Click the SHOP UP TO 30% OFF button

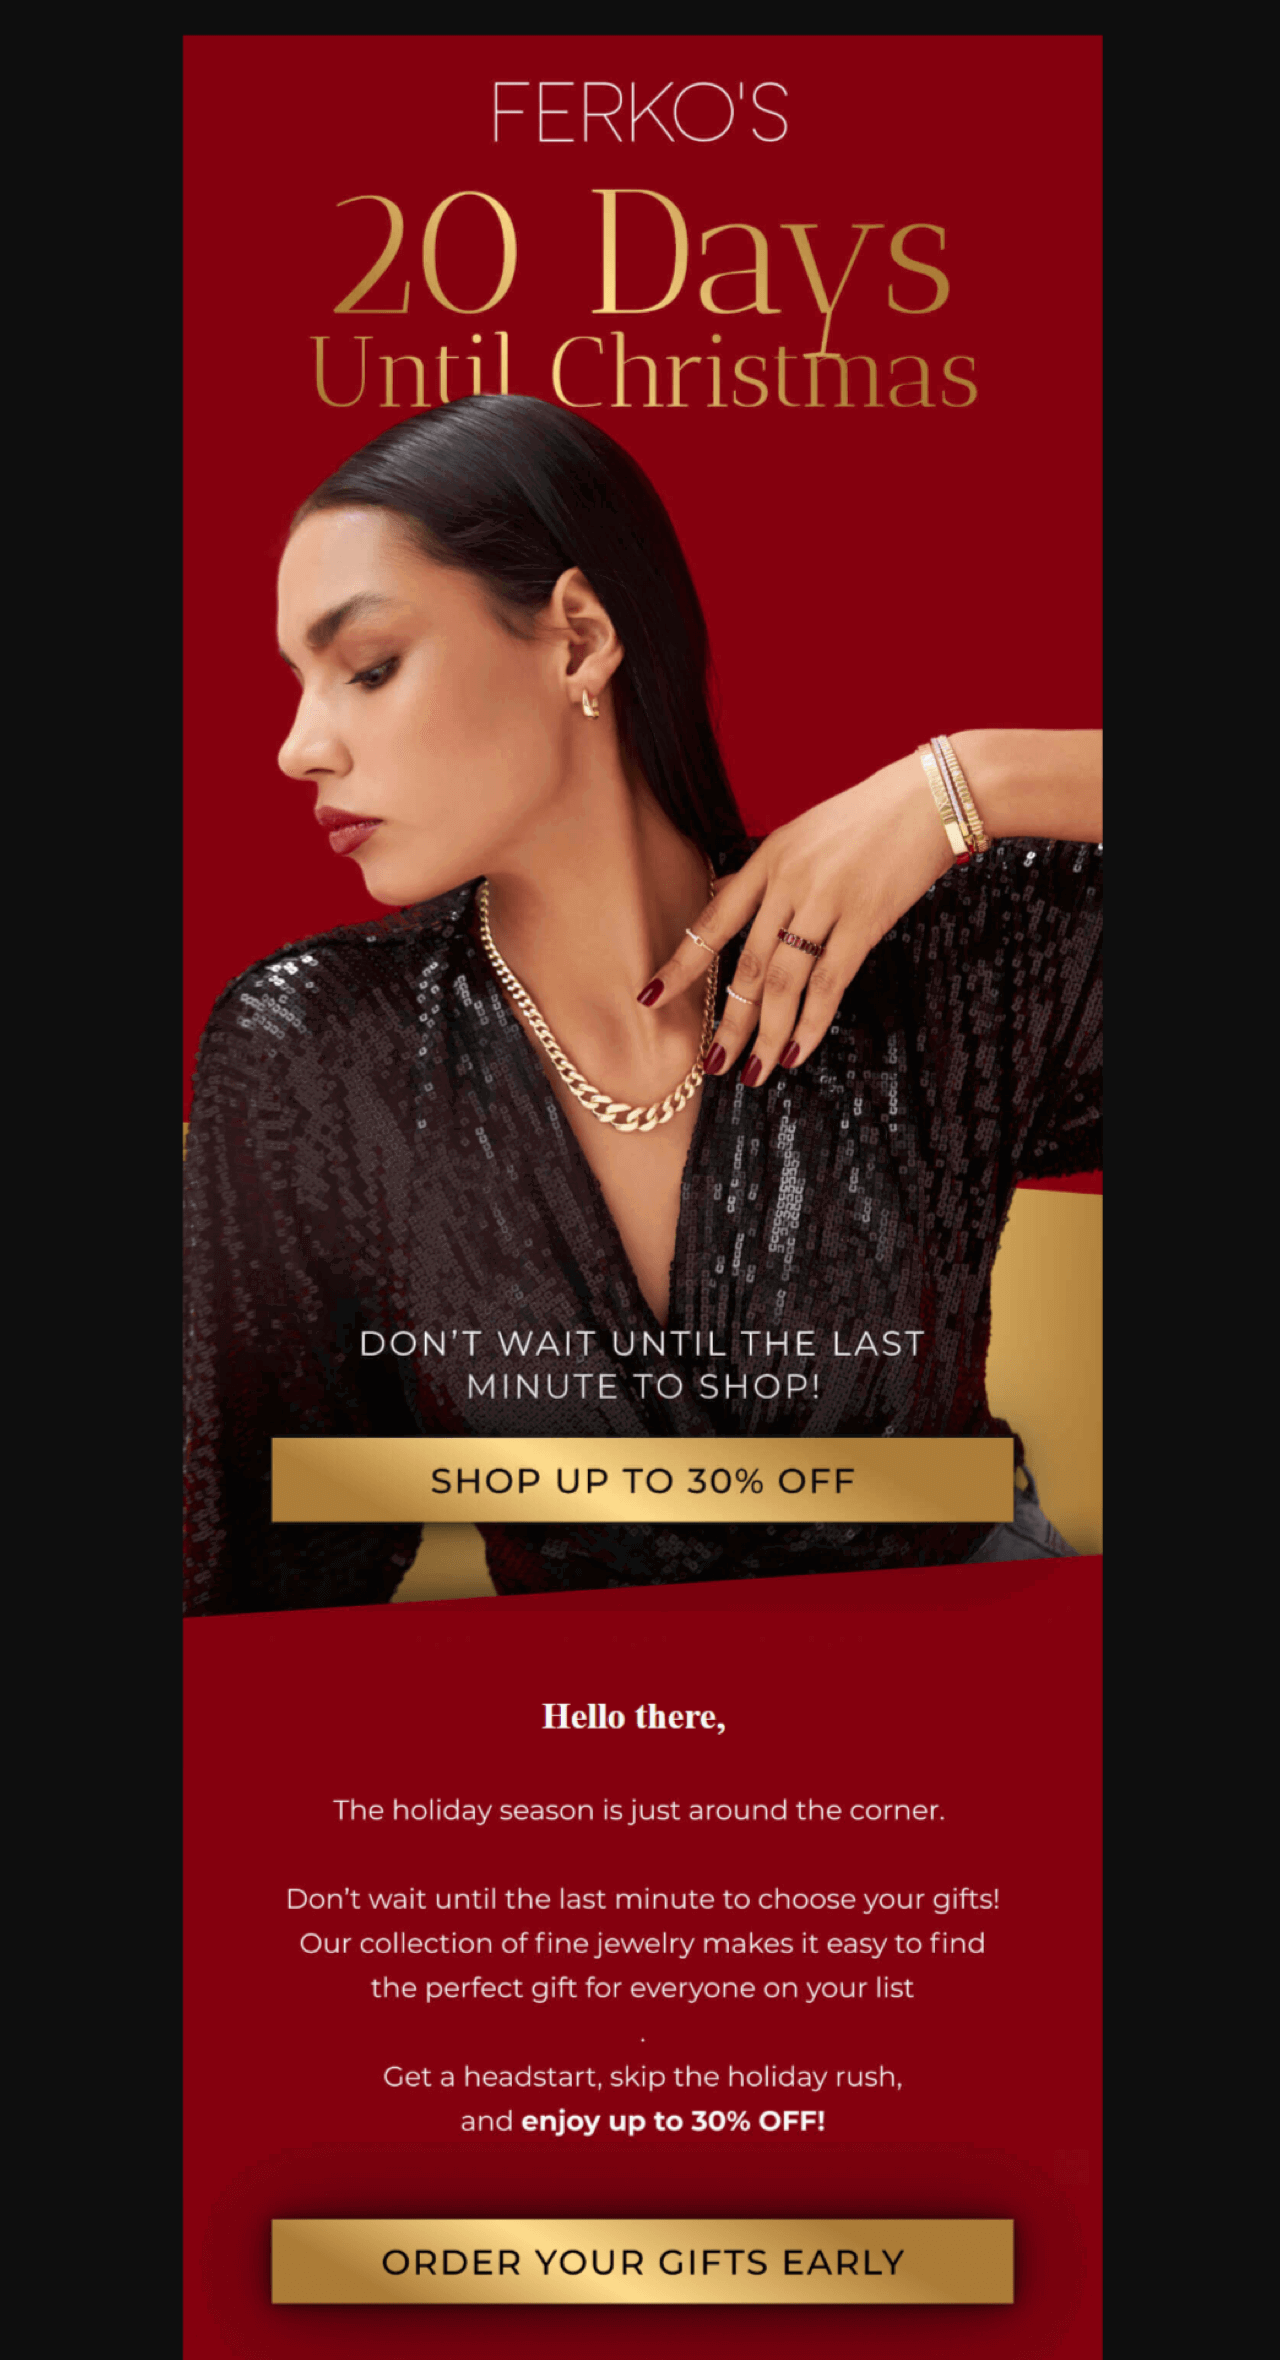tap(642, 1480)
